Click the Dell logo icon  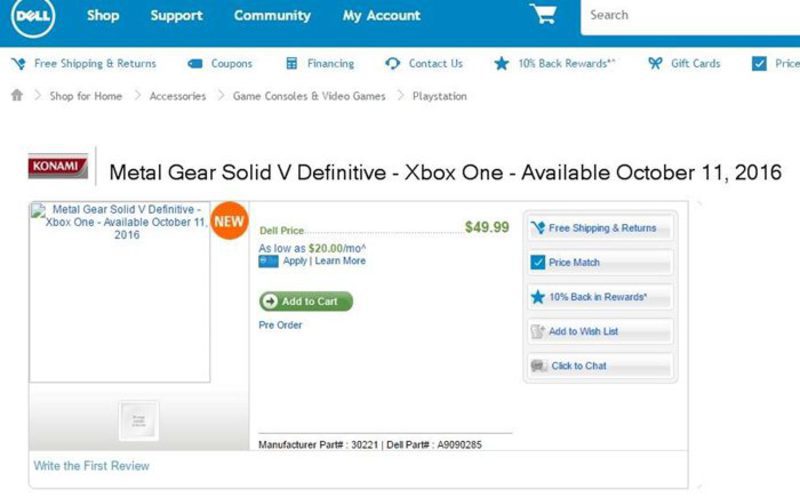[33, 17]
